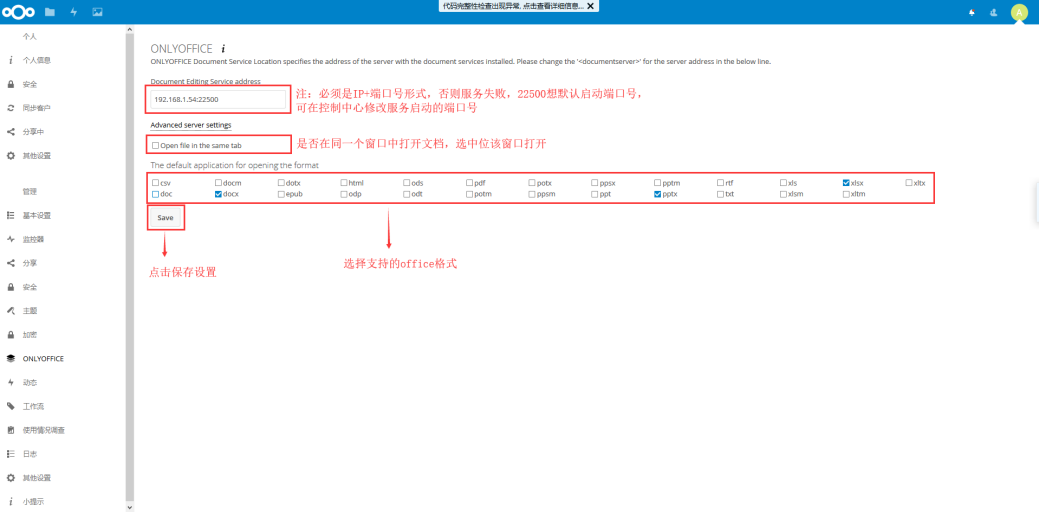Check the docm format checkbox

click(x=218, y=183)
